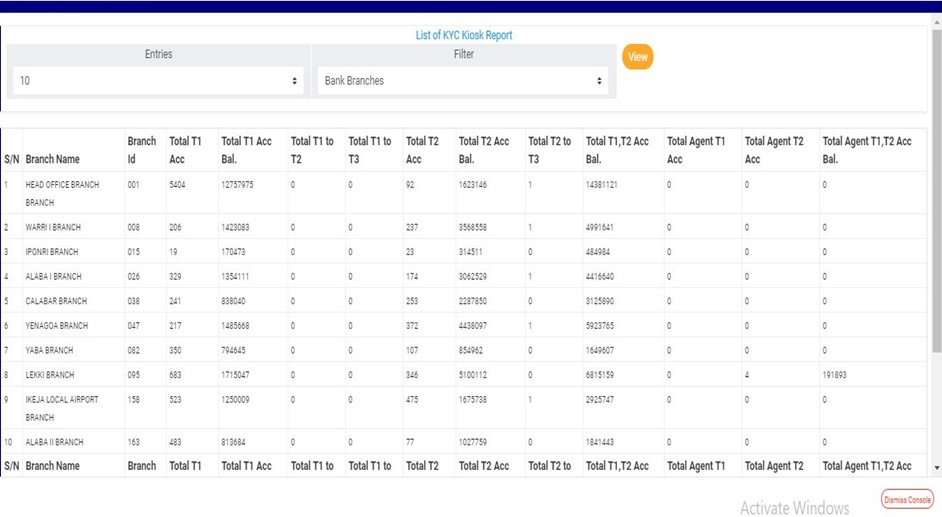Screen dimensions: 942x517
Task: Open the Bank Branches filter dropdown
Action: point(462,81)
